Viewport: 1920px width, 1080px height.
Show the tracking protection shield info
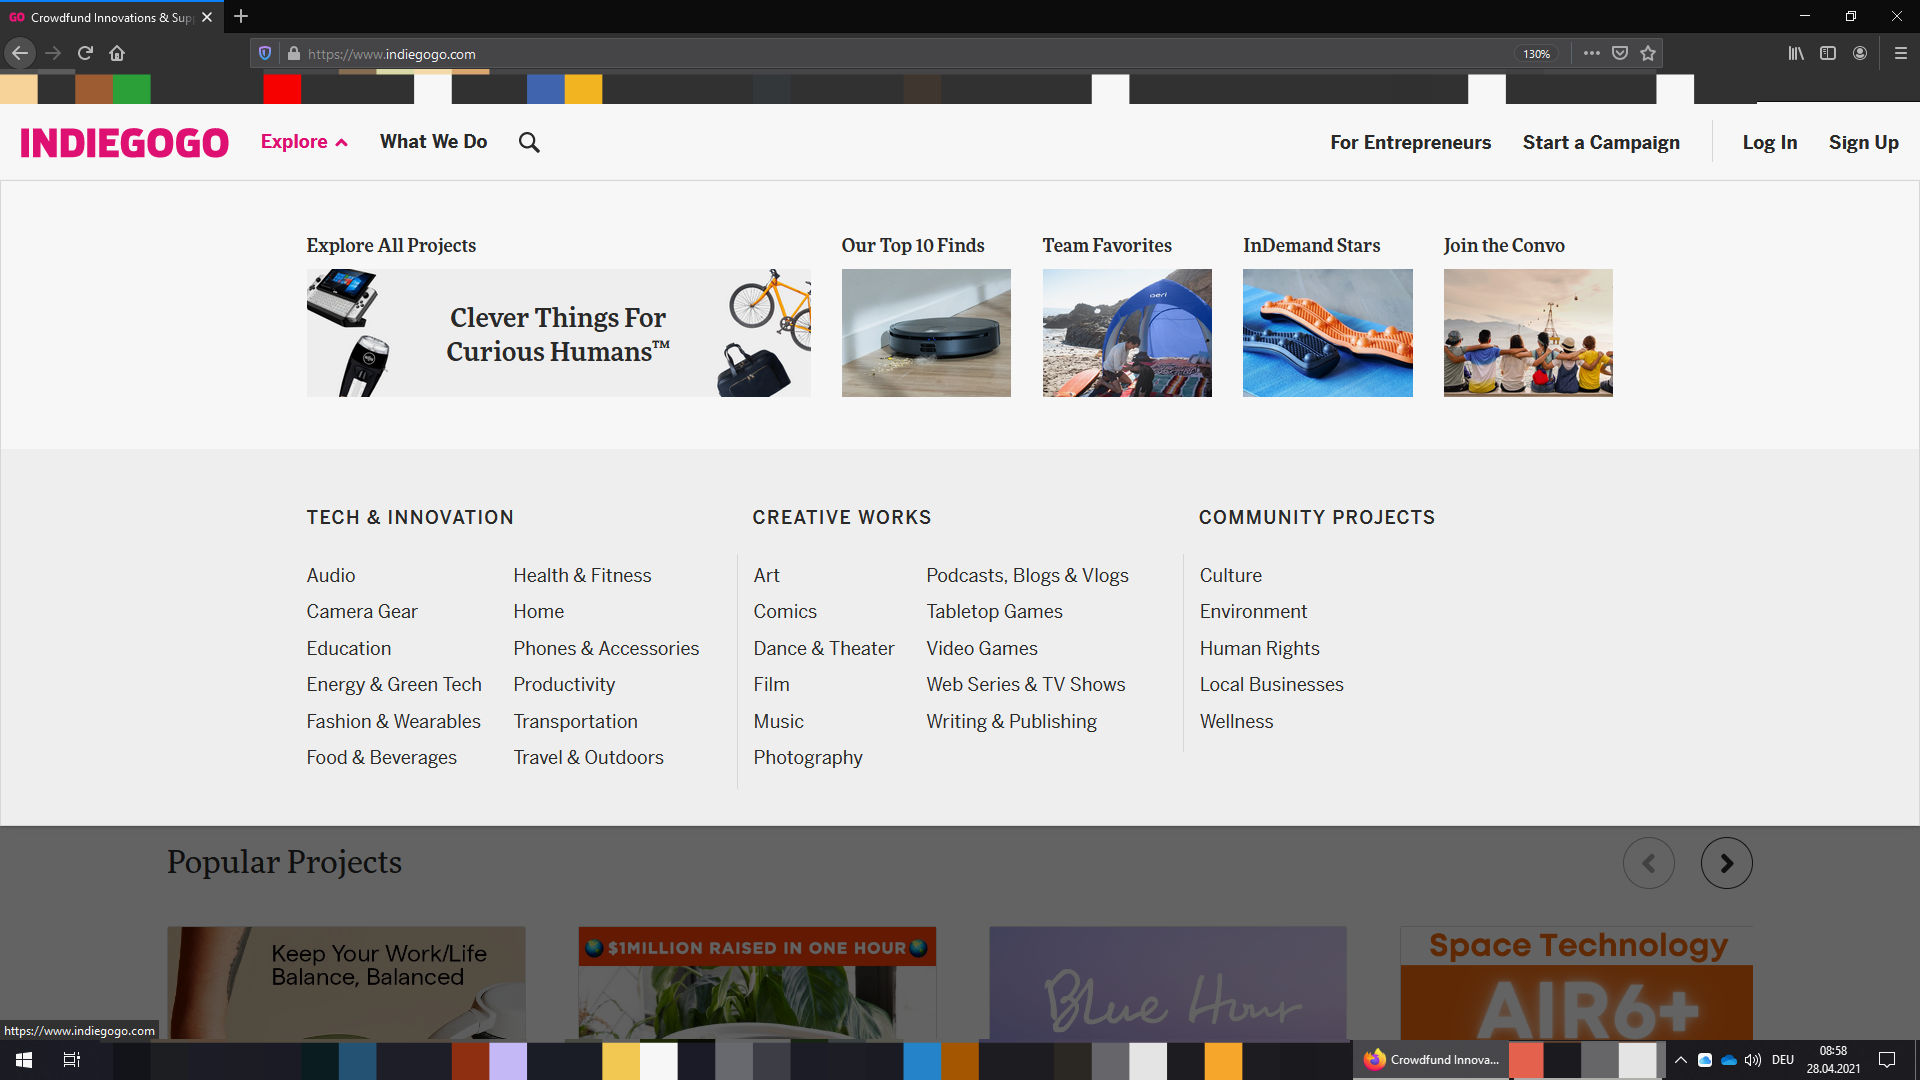pyautogui.click(x=265, y=54)
